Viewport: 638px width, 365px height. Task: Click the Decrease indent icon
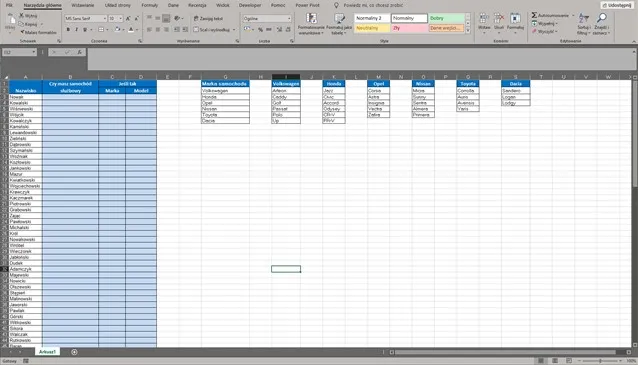[177, 30]
